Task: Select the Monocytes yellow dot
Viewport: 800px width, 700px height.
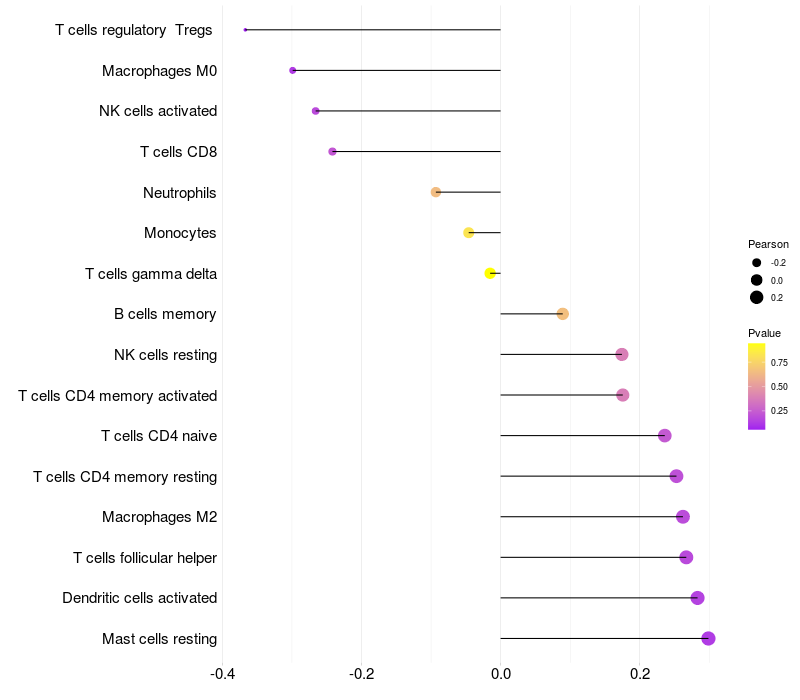Action: (468, 233)
